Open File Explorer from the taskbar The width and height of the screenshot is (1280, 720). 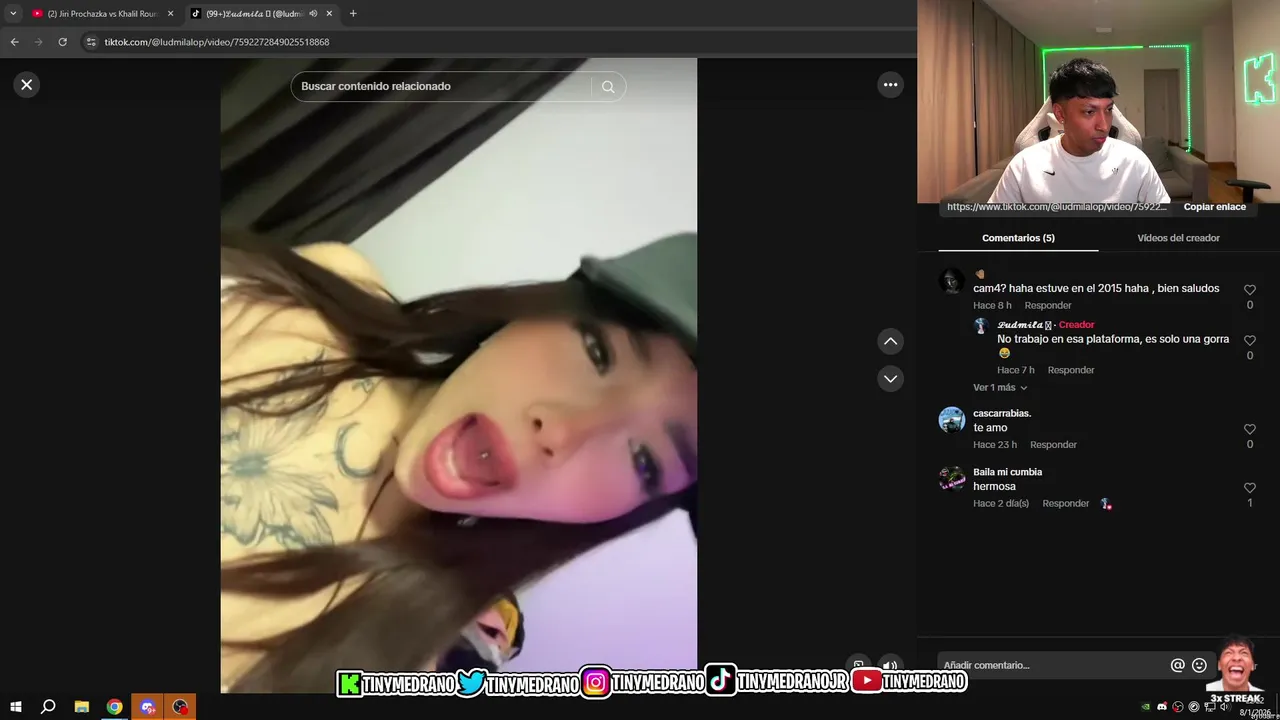click(x=82, y=707)
